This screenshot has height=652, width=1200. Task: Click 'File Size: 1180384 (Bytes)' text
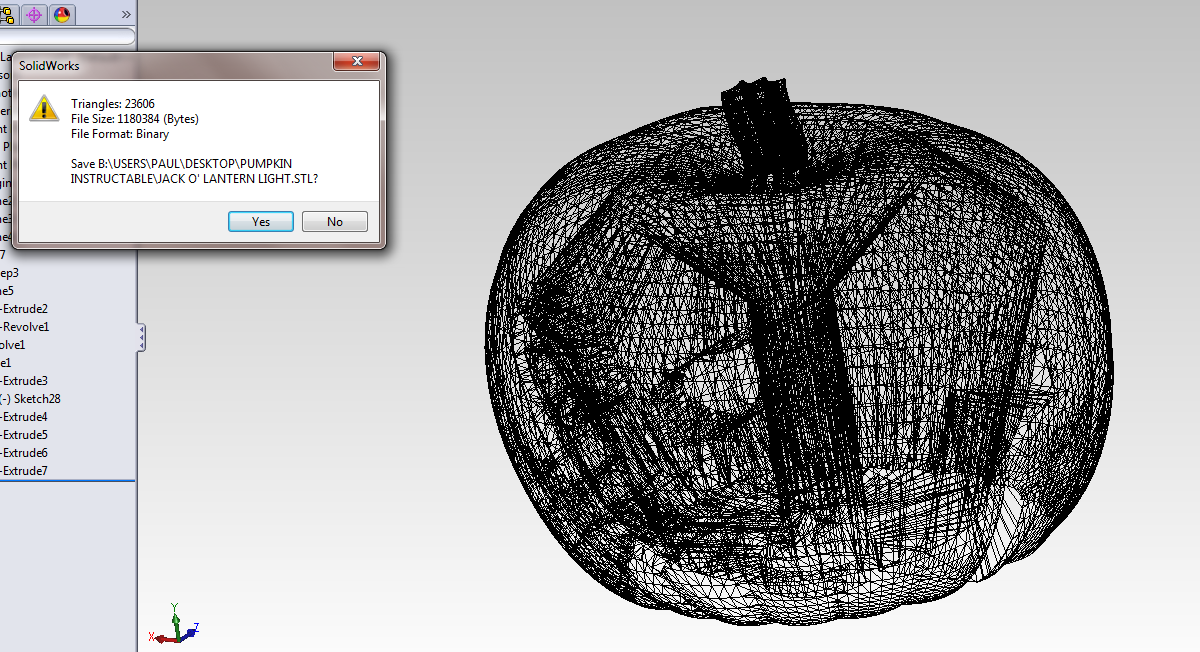[x=135, y=119]
